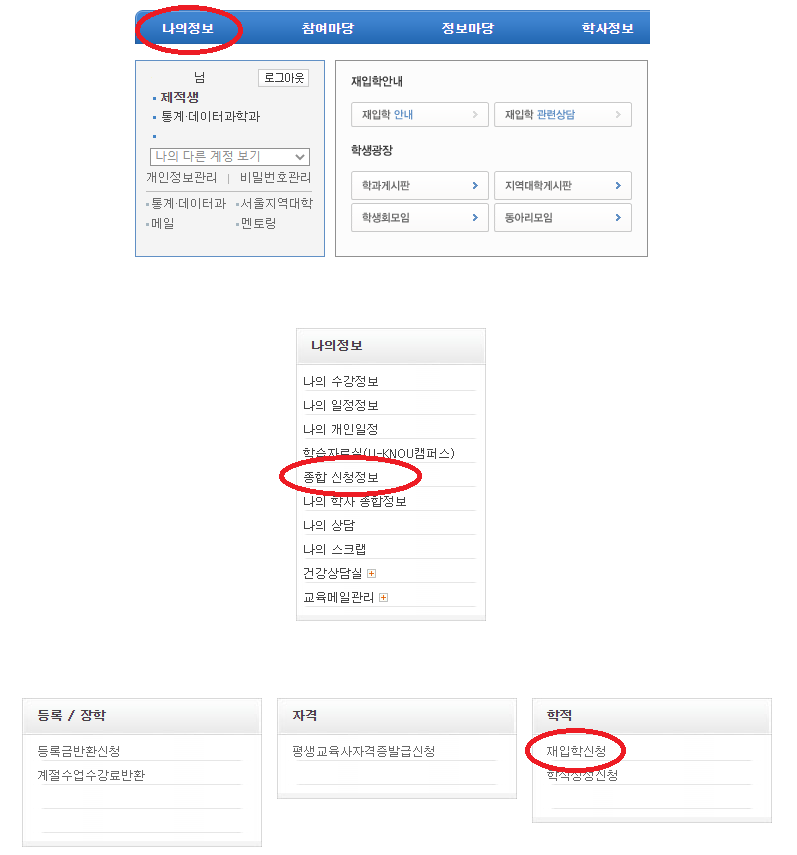Screen dimensions: 797x855
Task: Select 종합 신청정보 in sidebar
Action: (341, 477)
